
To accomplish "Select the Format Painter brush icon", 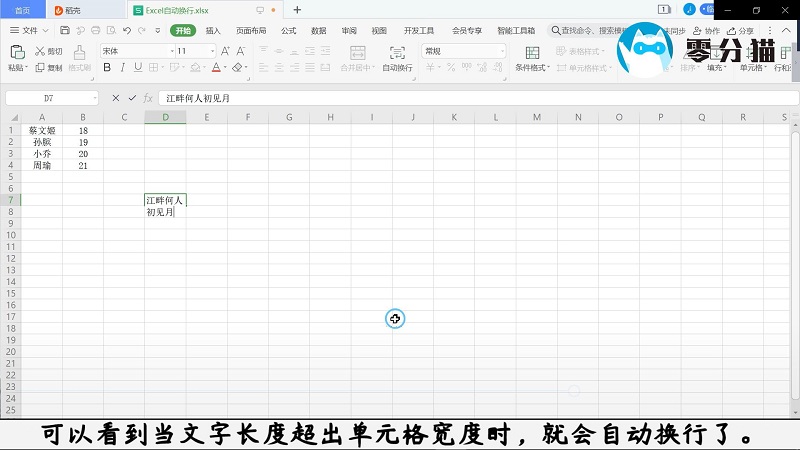I will click(79, 53).
